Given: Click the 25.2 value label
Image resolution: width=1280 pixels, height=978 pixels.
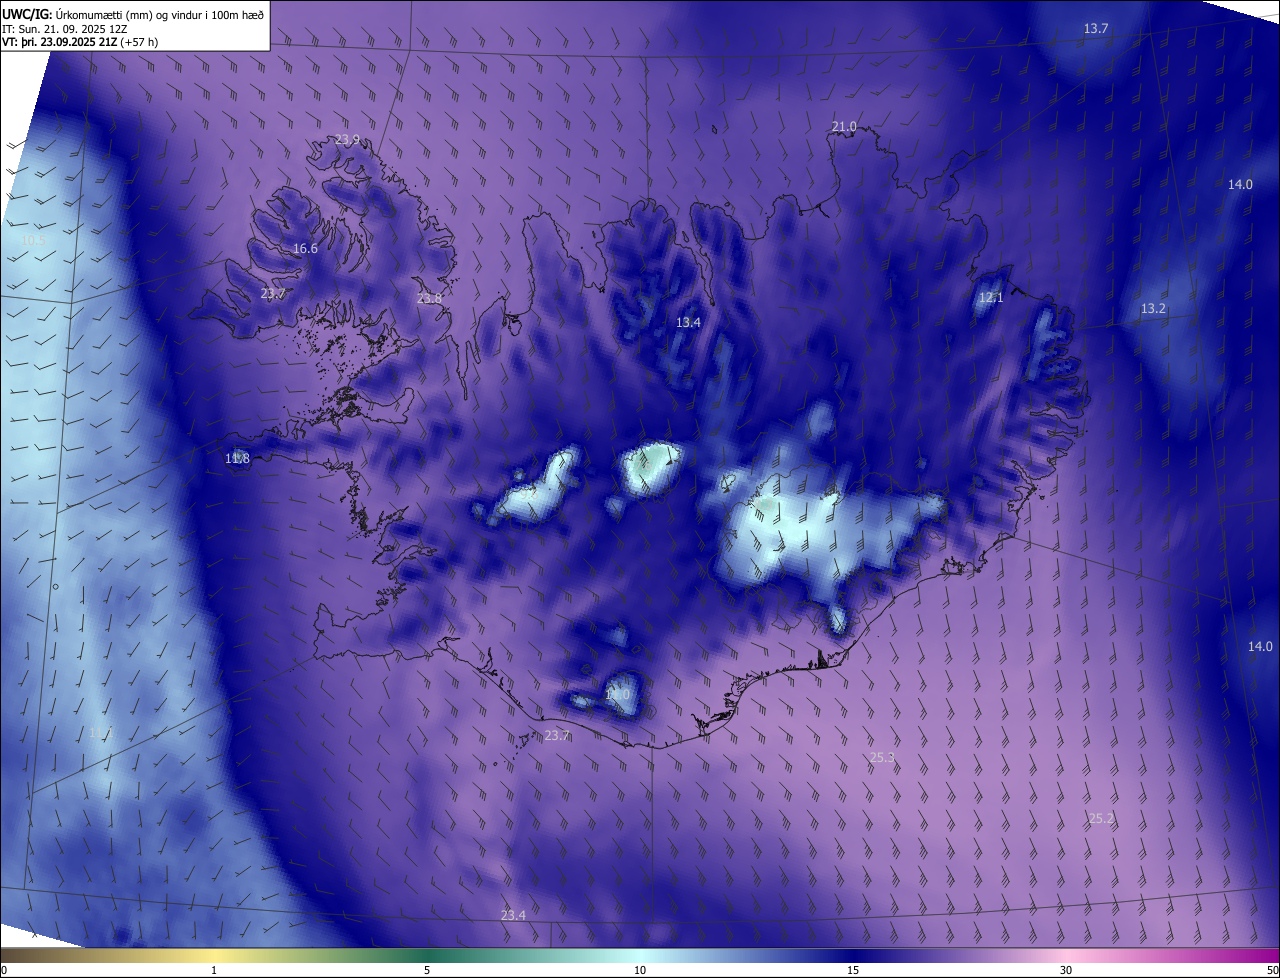Looking at the screenshot, I should click(1101, 819).
